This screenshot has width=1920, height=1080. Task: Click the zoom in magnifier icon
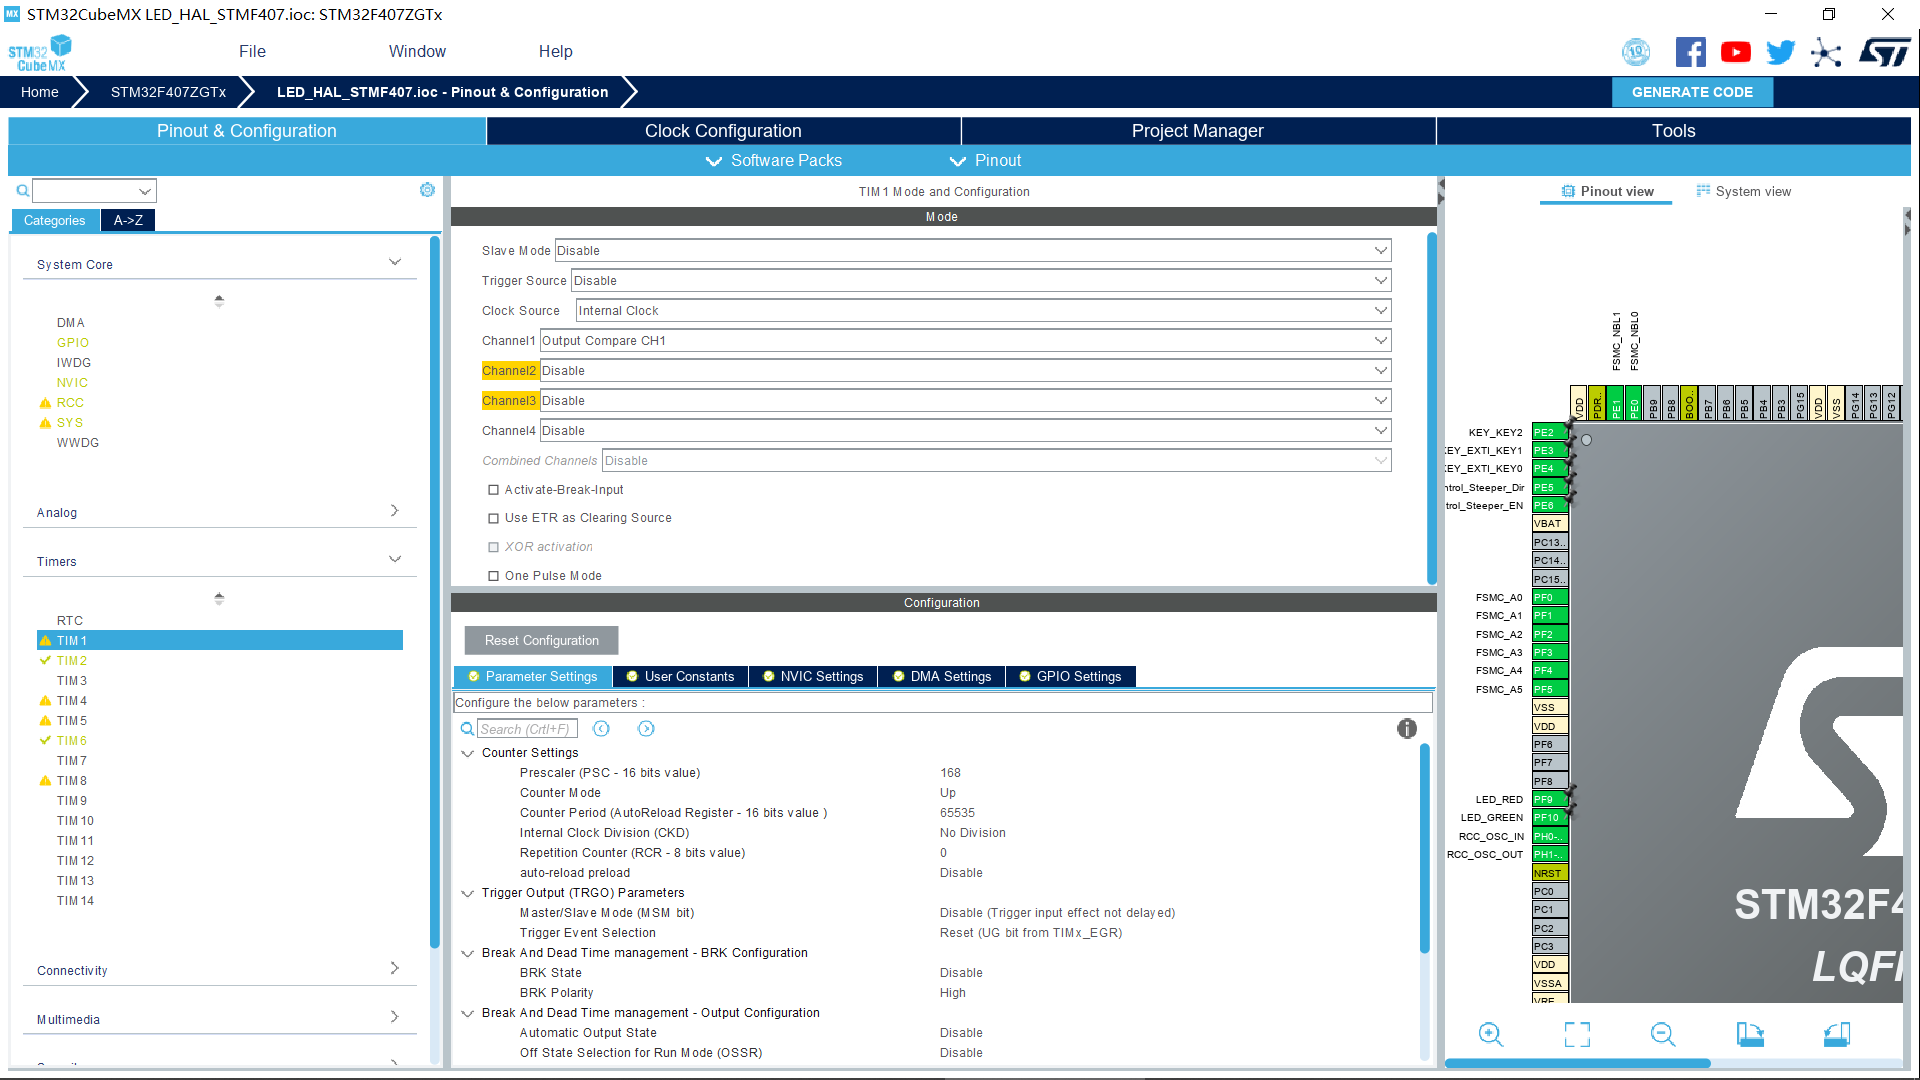click(1490, 1034)
